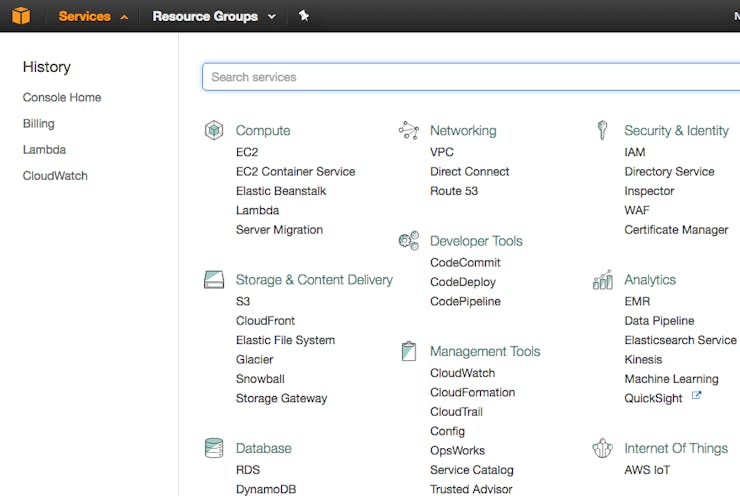Image resolution: width=740 pixels, height=496 pixels.
Task: Open Data Pipeline
Action: 659,320
